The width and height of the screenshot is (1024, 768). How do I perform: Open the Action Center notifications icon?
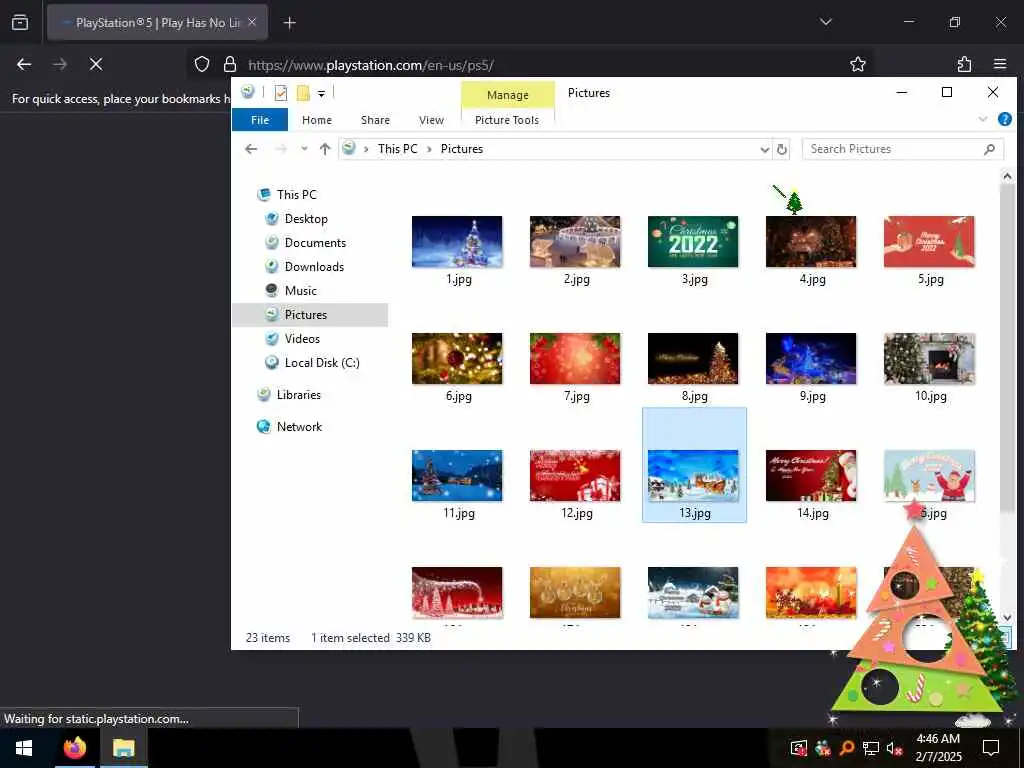[991, 748]
